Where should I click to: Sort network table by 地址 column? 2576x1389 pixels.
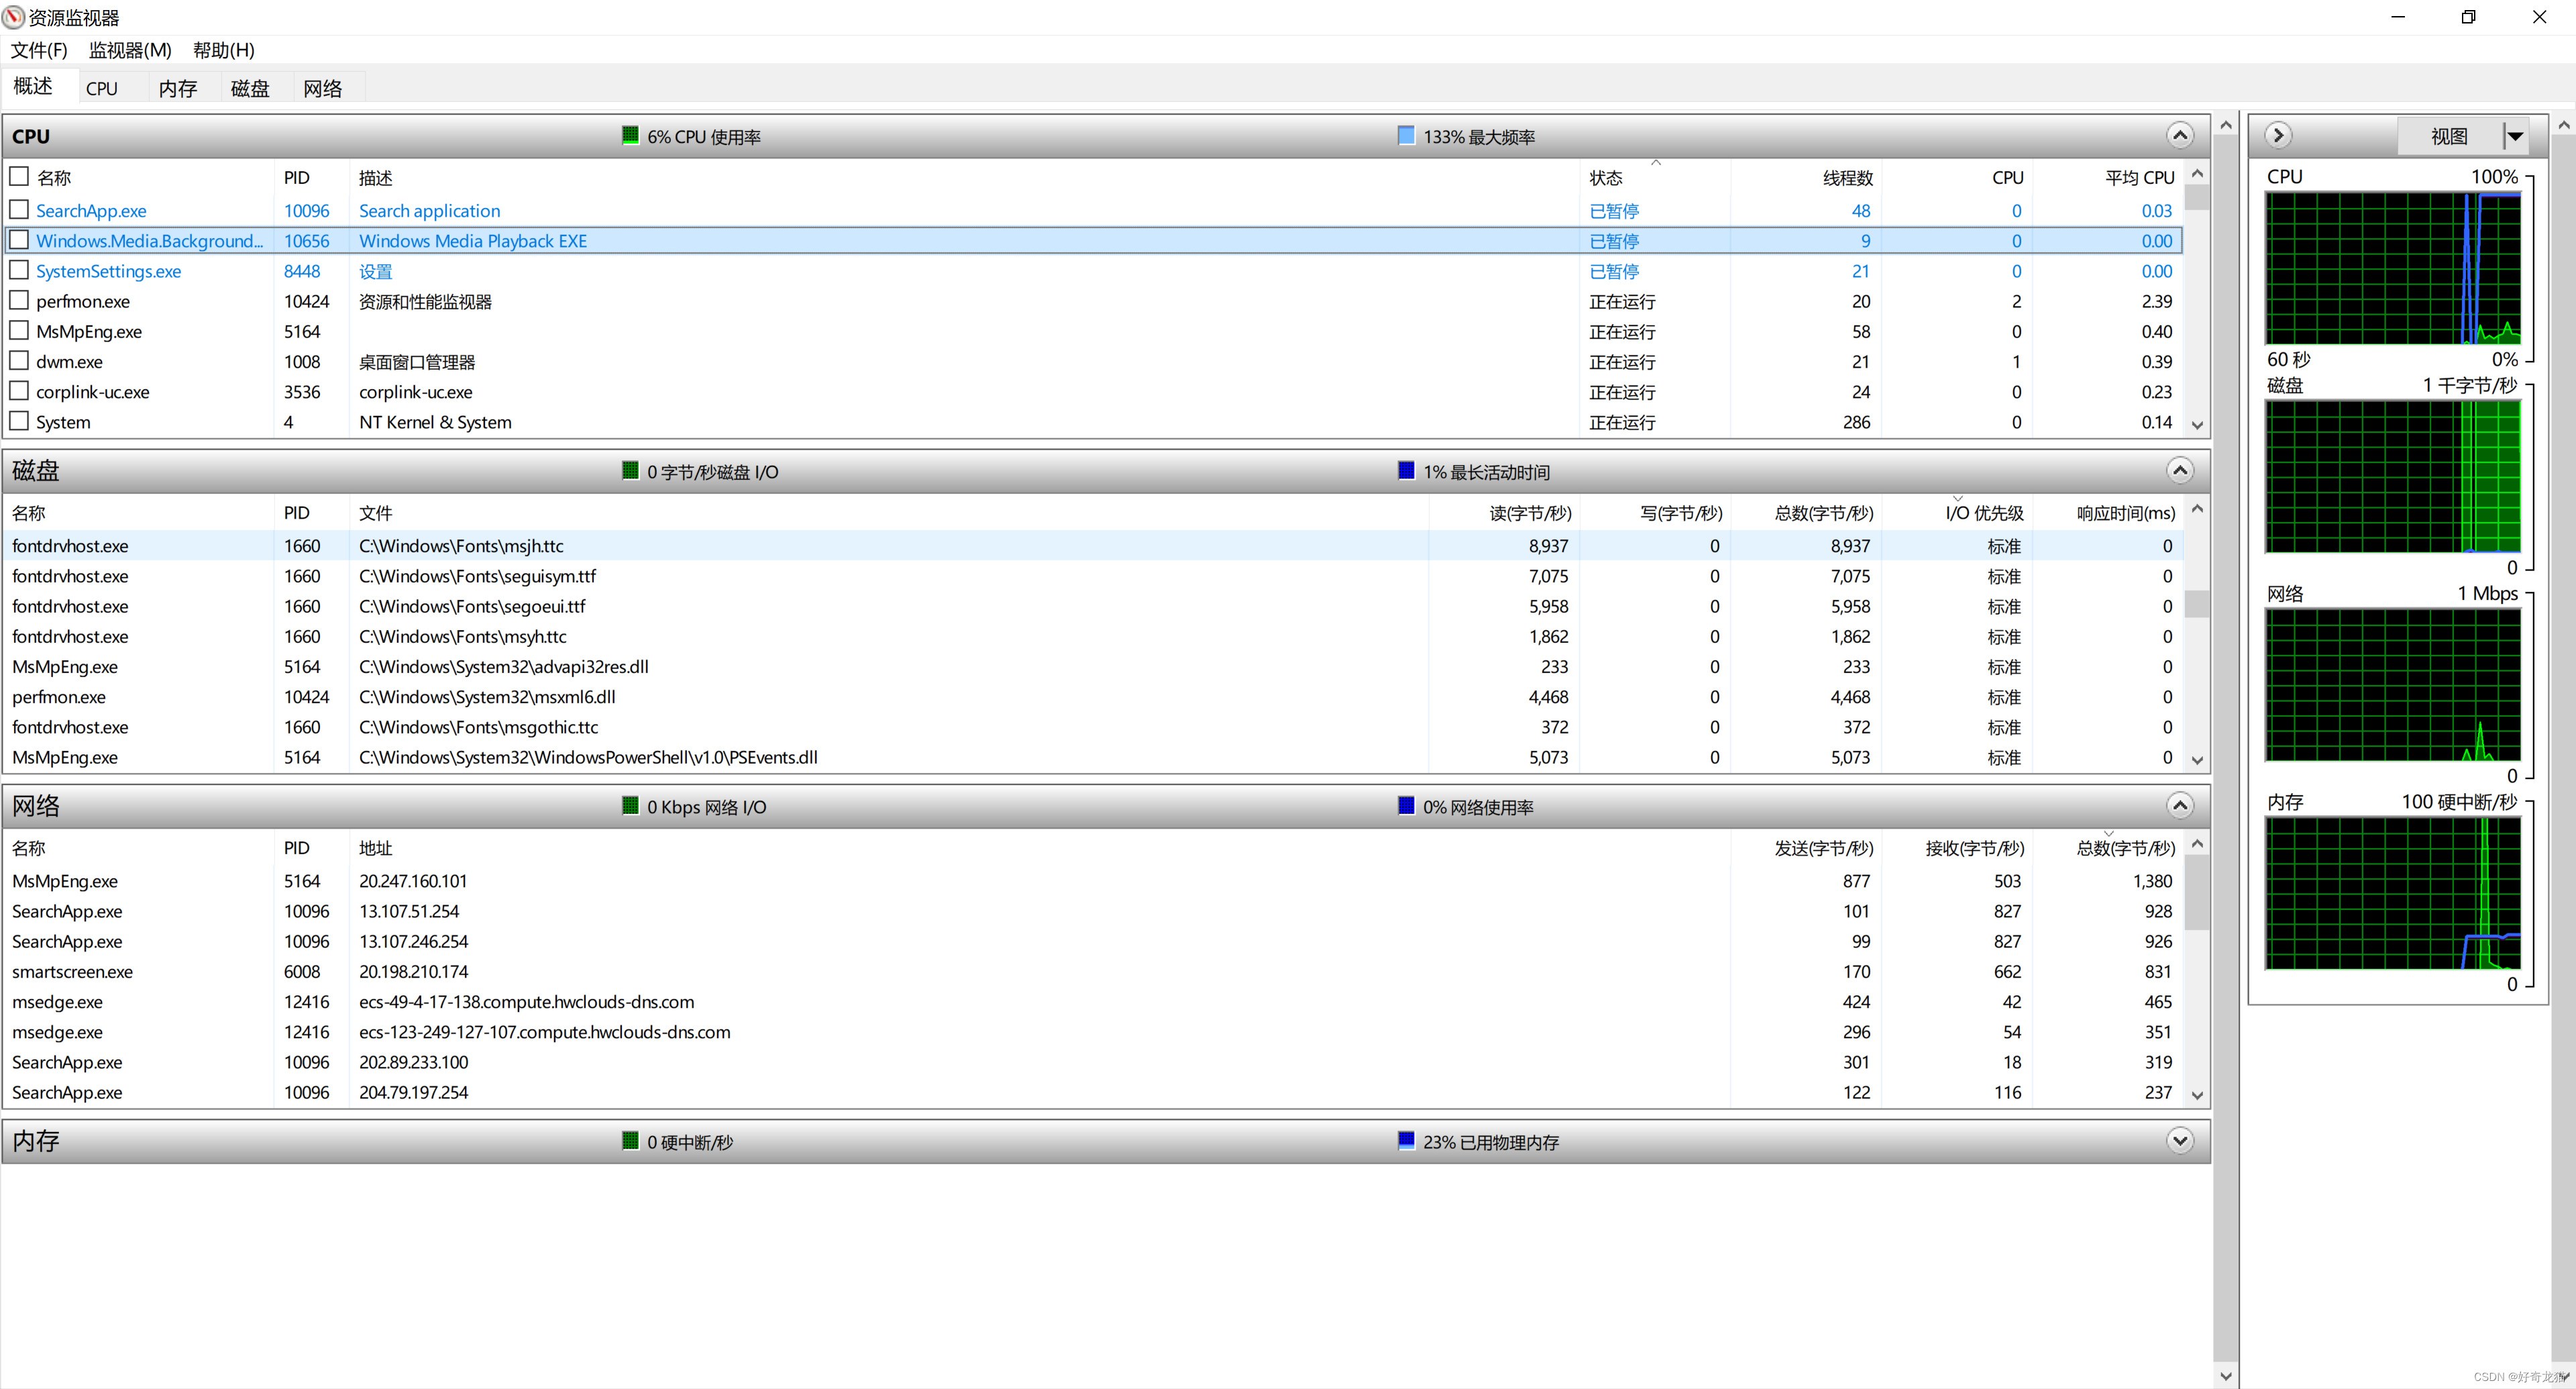pyautogui.click(x=1040, y=847)
